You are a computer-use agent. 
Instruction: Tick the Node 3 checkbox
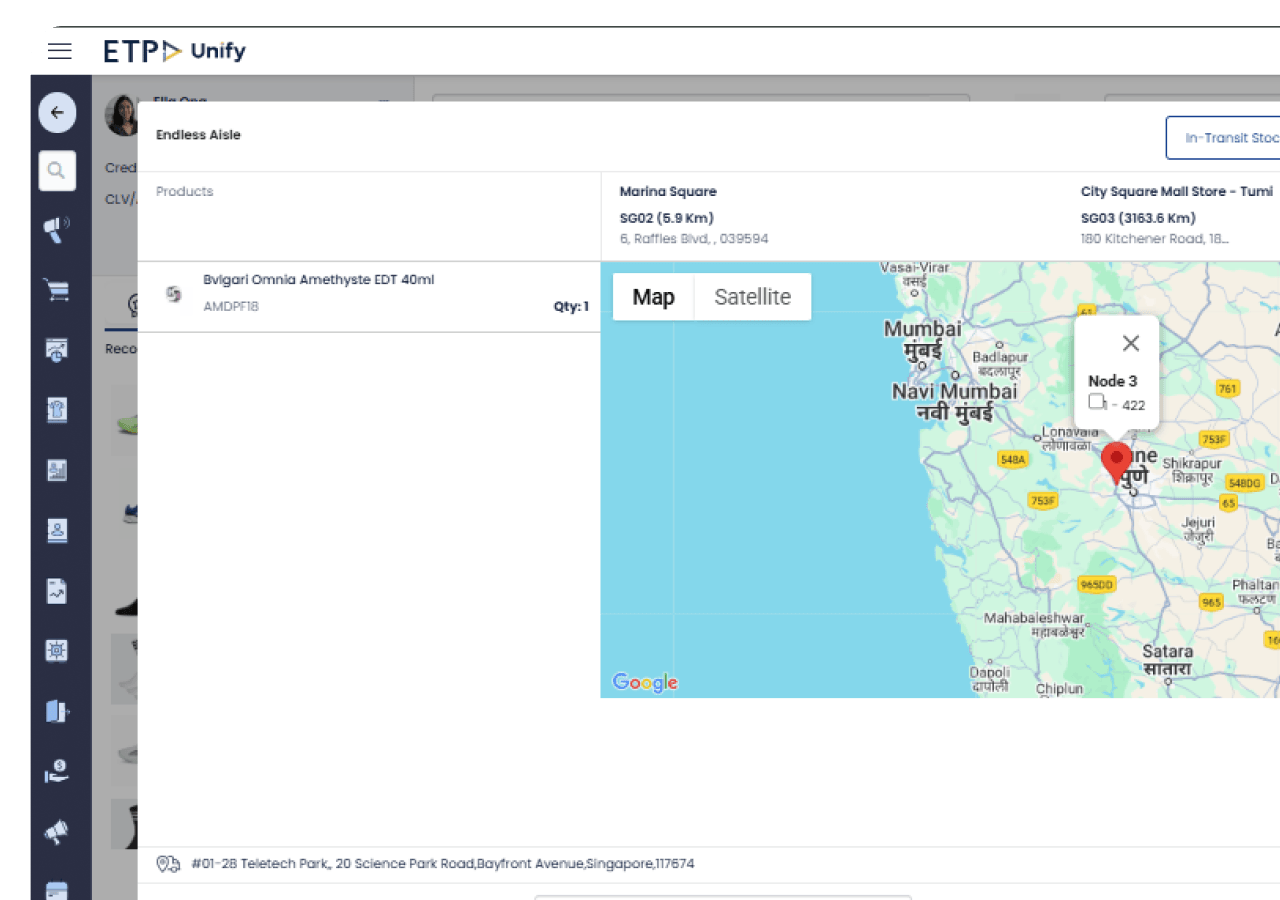pyautogui.click(x=1096, y=402)
